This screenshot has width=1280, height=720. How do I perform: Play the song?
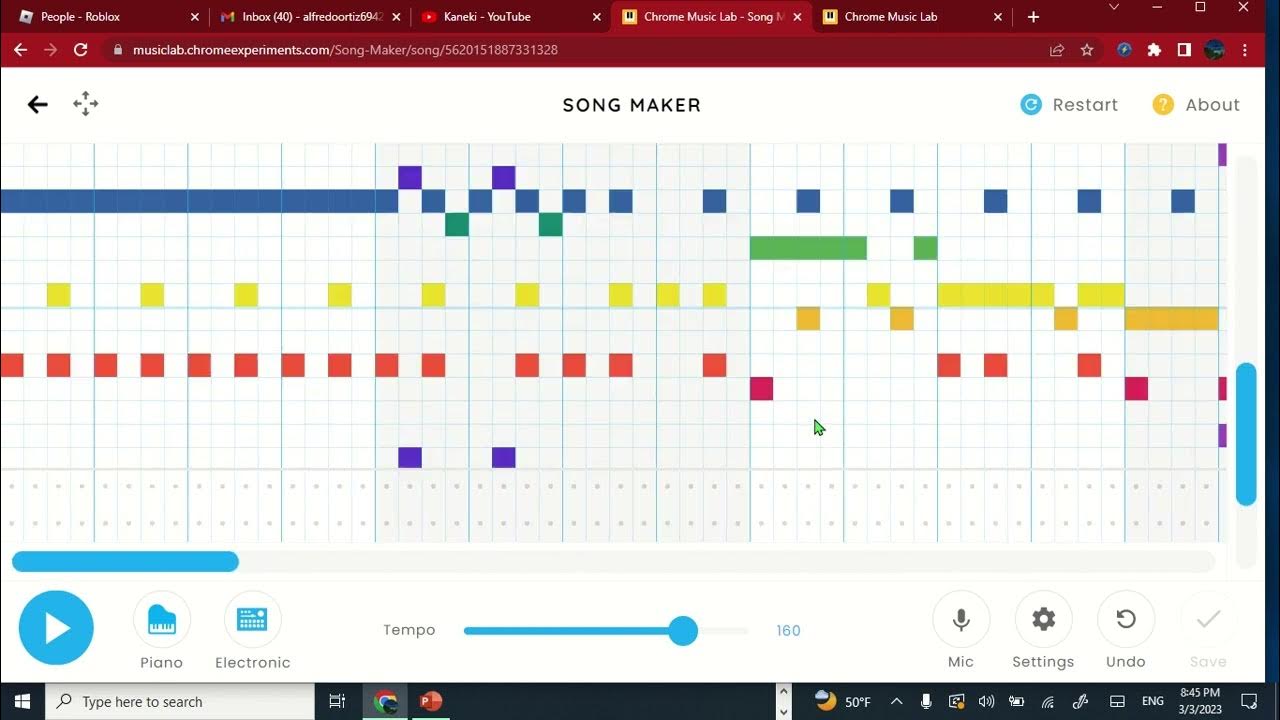pyautogui.click(x=56, y=628)
